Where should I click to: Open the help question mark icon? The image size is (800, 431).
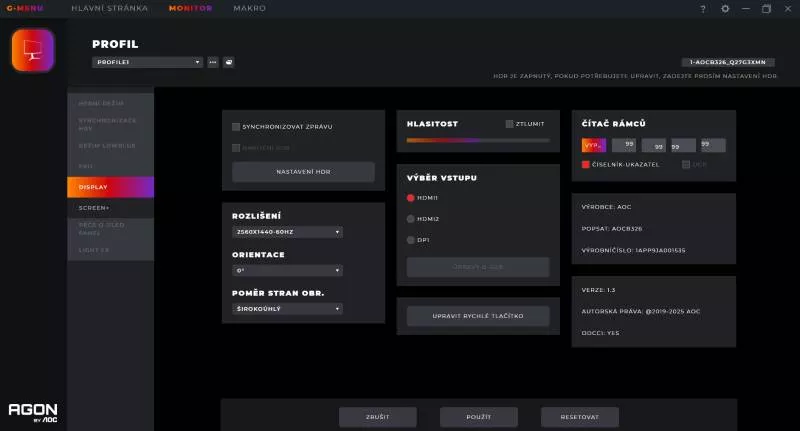pyautogui.click(x=703, y=9)
